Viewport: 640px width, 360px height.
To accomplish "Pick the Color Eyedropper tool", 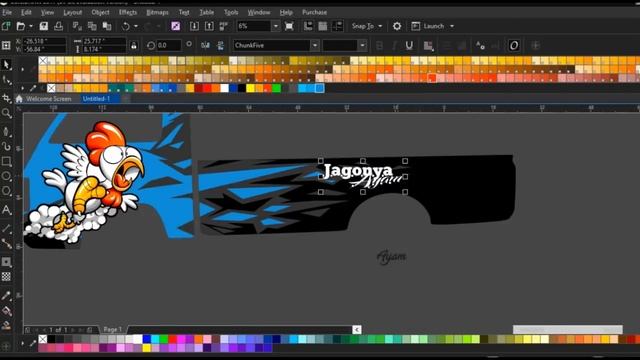I will click(6, 296).
